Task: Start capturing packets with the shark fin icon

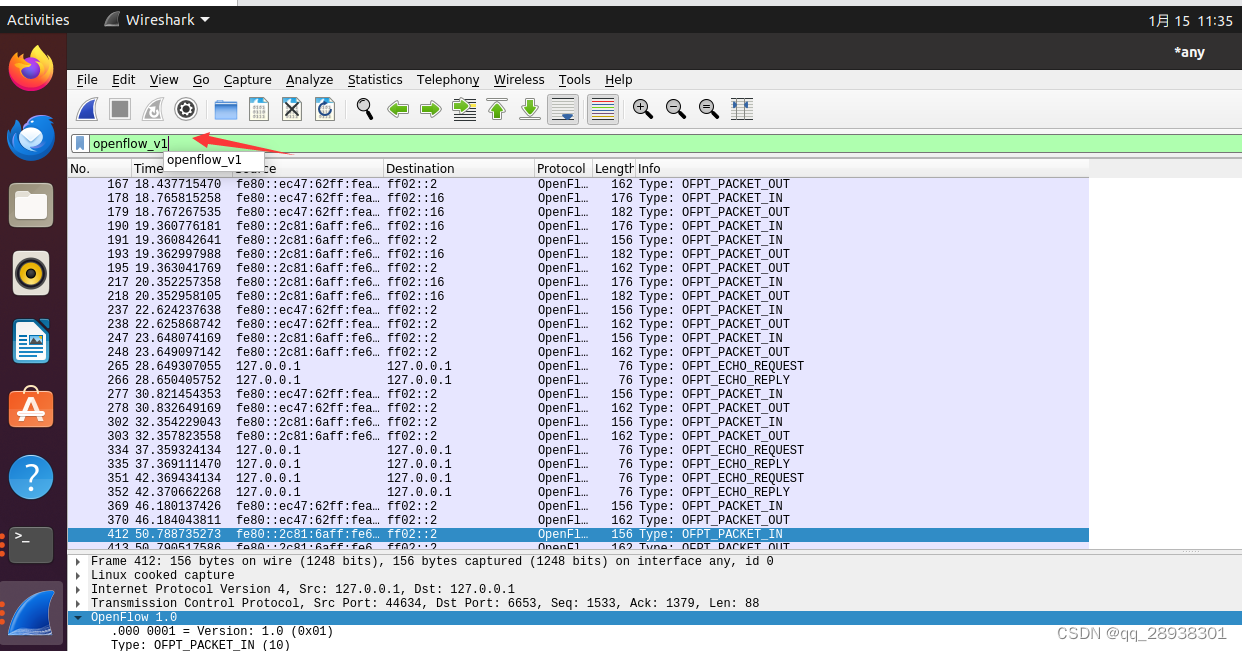Action: click(x=88, y=109)
